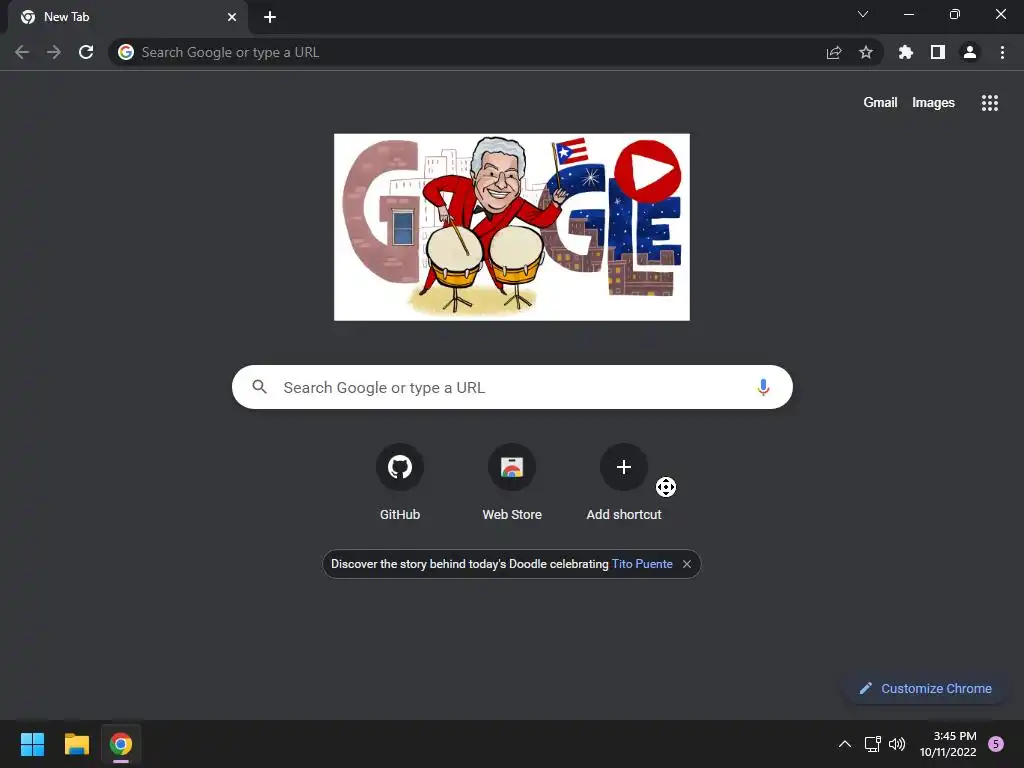Open the Web Store shortcut
Screen dimensions: 1024x768
[512, 482]
